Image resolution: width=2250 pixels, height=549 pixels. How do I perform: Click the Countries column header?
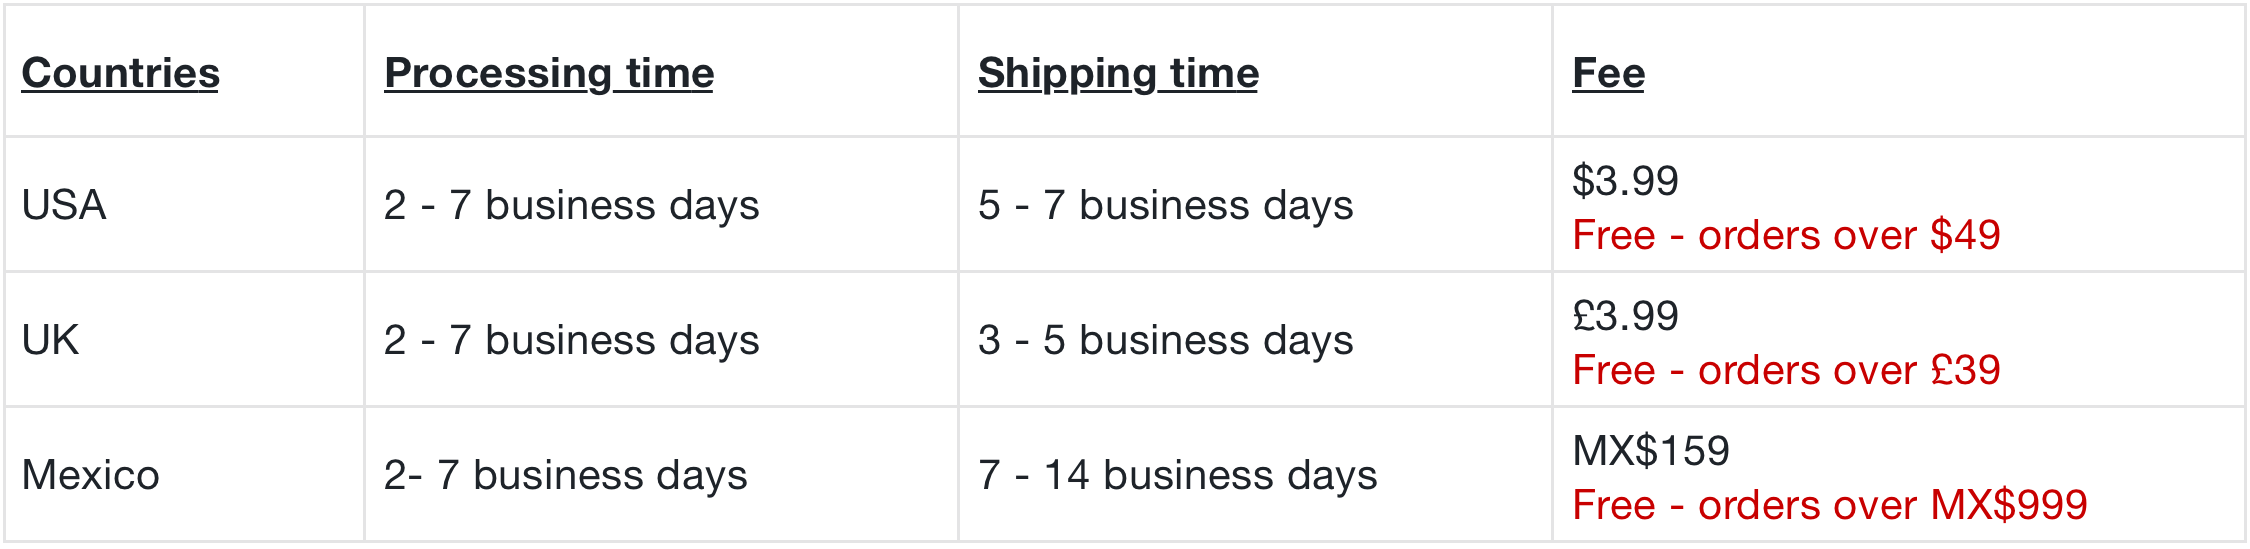pyautogui.click(x=120, y=73)
